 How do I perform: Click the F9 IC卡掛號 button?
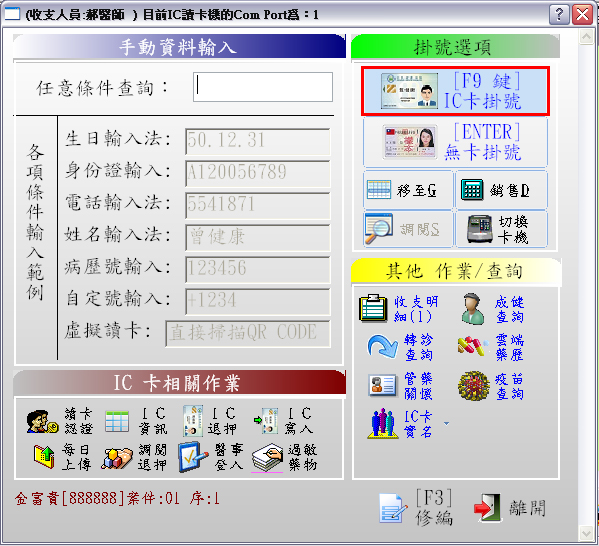tap(455, 91)
